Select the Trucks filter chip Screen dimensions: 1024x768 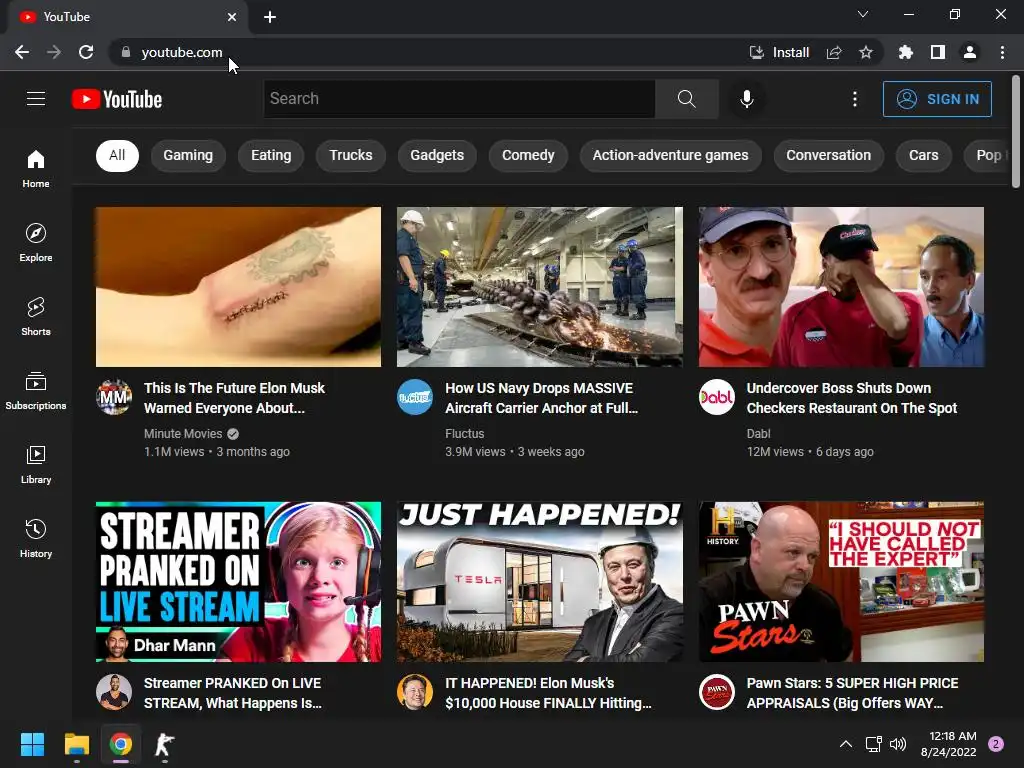(x=351, y=155)
